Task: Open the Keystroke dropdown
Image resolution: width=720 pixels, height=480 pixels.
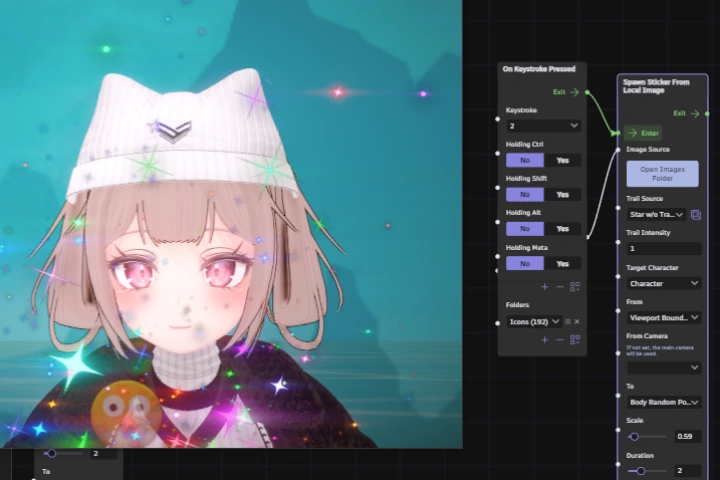Action: [x=543, y=126]
